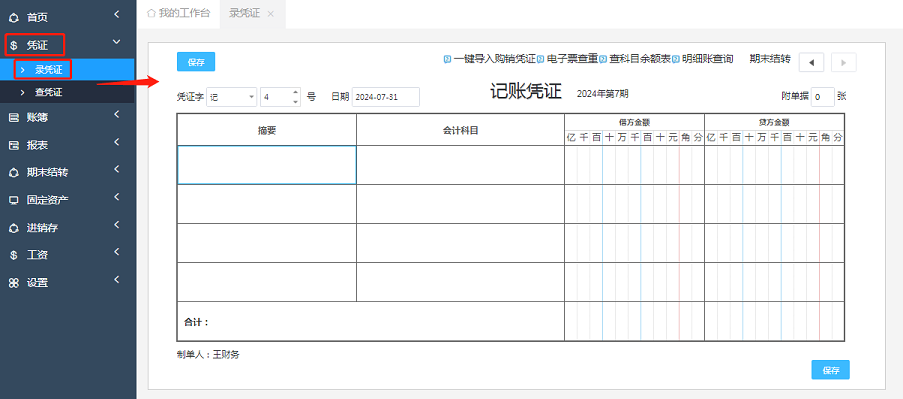This screenshot has width=903, height=399.
Task: Open the 明细账查询 link
Action: click(707, 59)
